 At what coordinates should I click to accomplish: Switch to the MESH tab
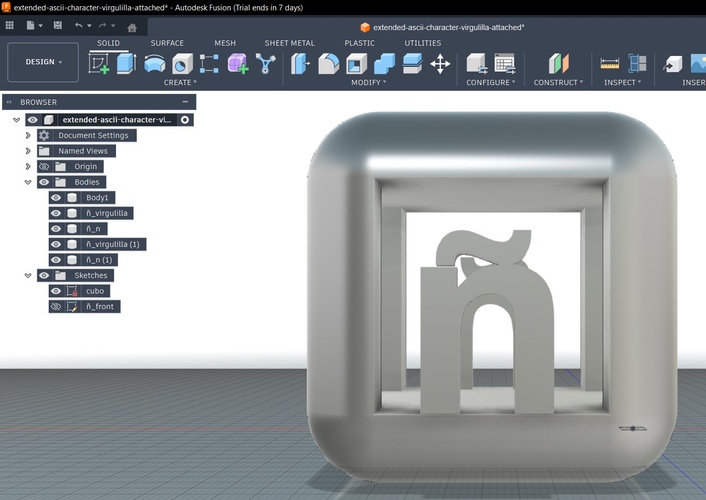pos(225,43)
